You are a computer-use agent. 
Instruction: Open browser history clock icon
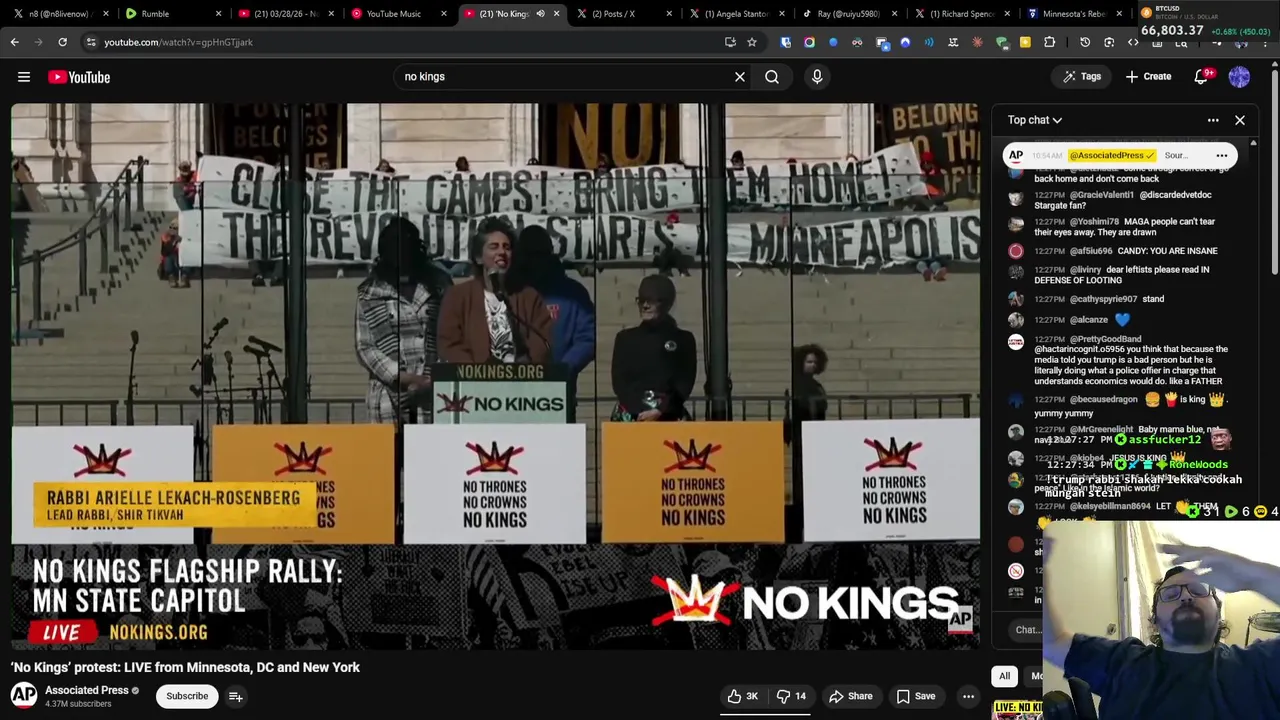[1085, 42]
